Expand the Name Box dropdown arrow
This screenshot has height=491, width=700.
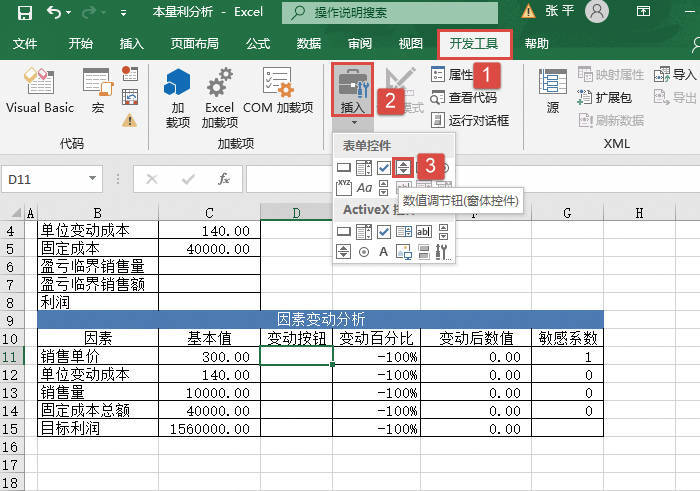coord(92,179)
